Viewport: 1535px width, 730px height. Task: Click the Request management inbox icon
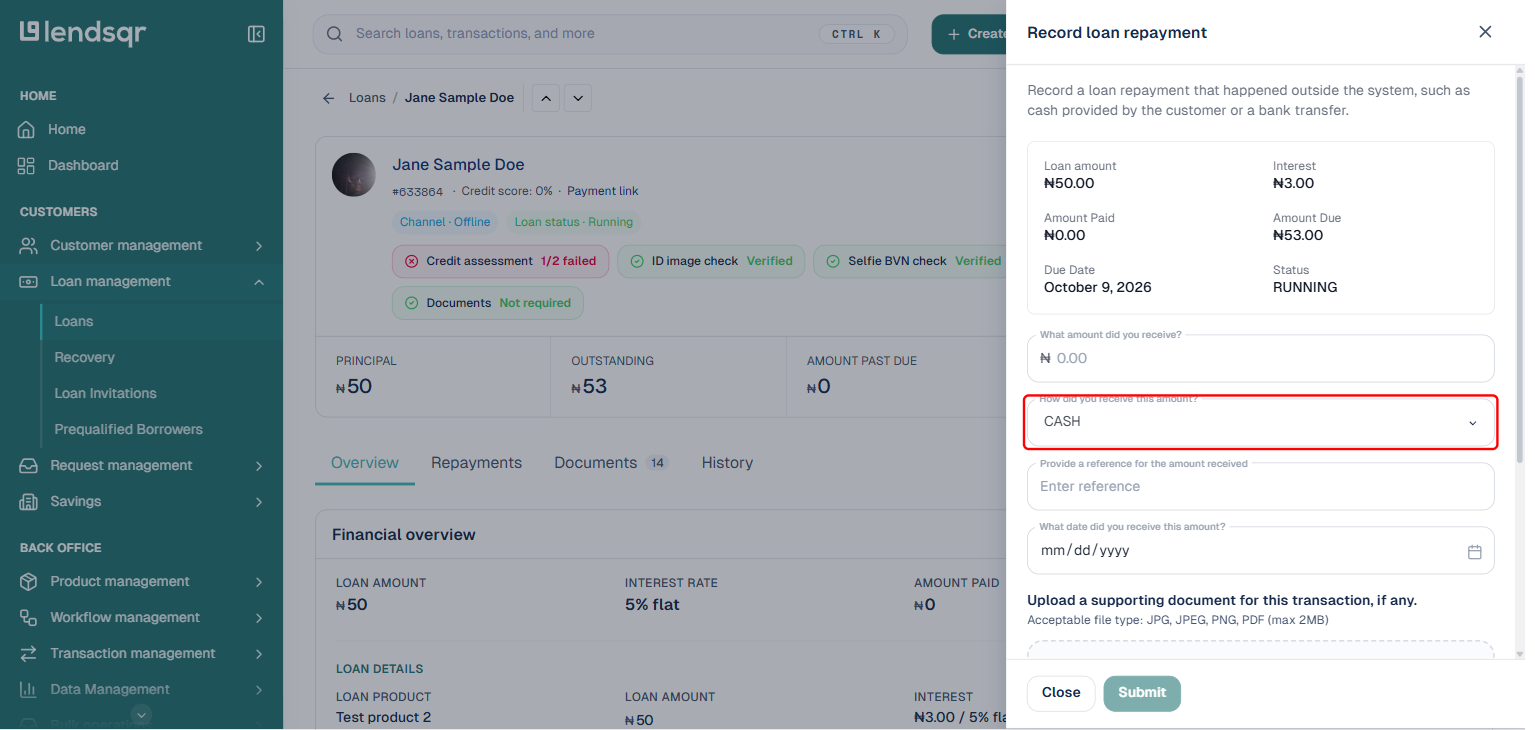pos(28,465)
